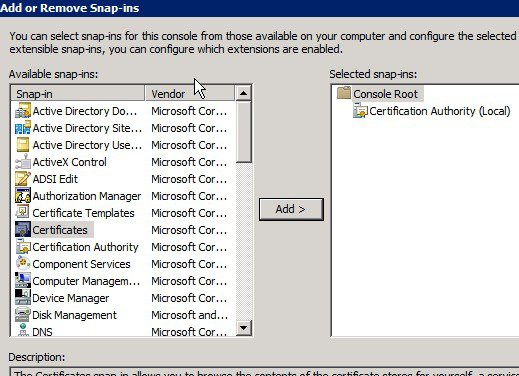Select Certification Authority (Local) tree node
The width and height of the screenshot is (519, 376).
440,111
